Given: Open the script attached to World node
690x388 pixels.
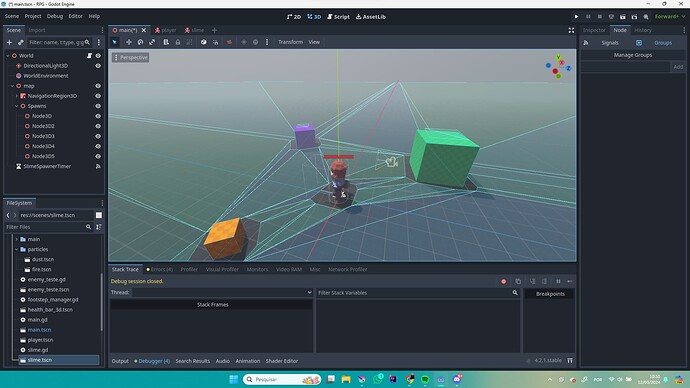Looking at the screenshot, I should point(89,56).
